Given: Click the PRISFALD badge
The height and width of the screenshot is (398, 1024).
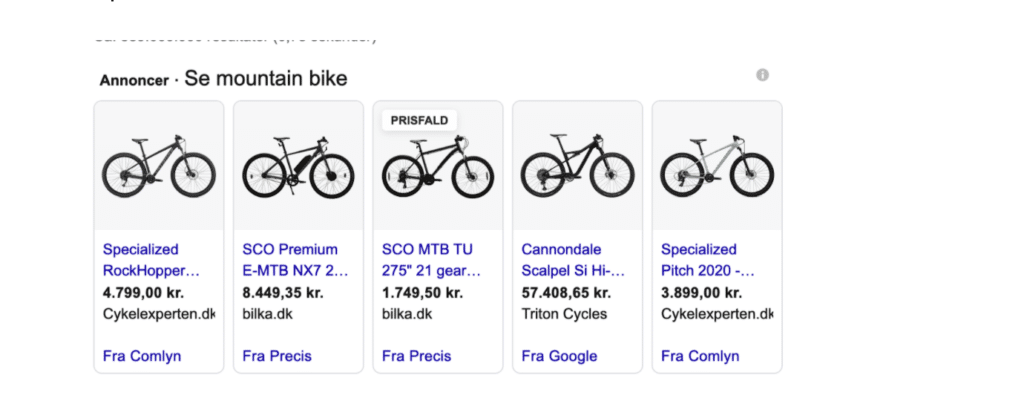Looking at the screenshot, I should pos(419,120).
